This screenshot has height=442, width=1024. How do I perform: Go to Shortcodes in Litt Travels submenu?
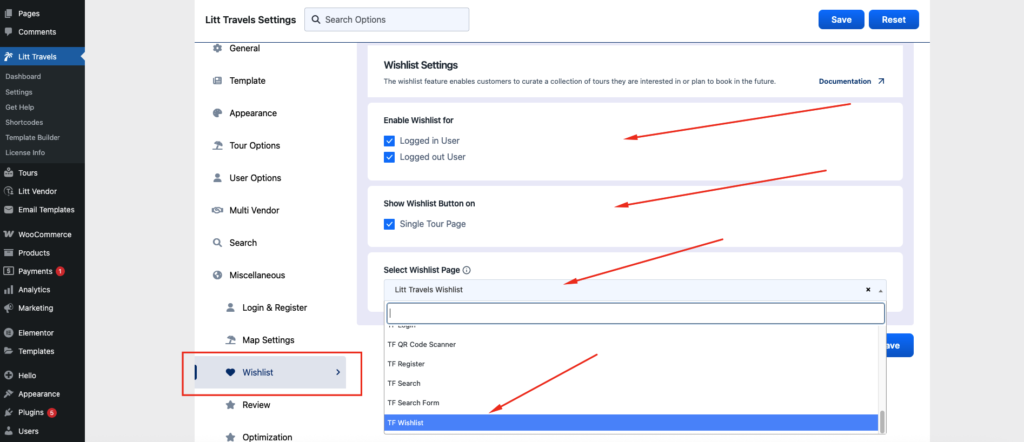(x=24, y=122)
